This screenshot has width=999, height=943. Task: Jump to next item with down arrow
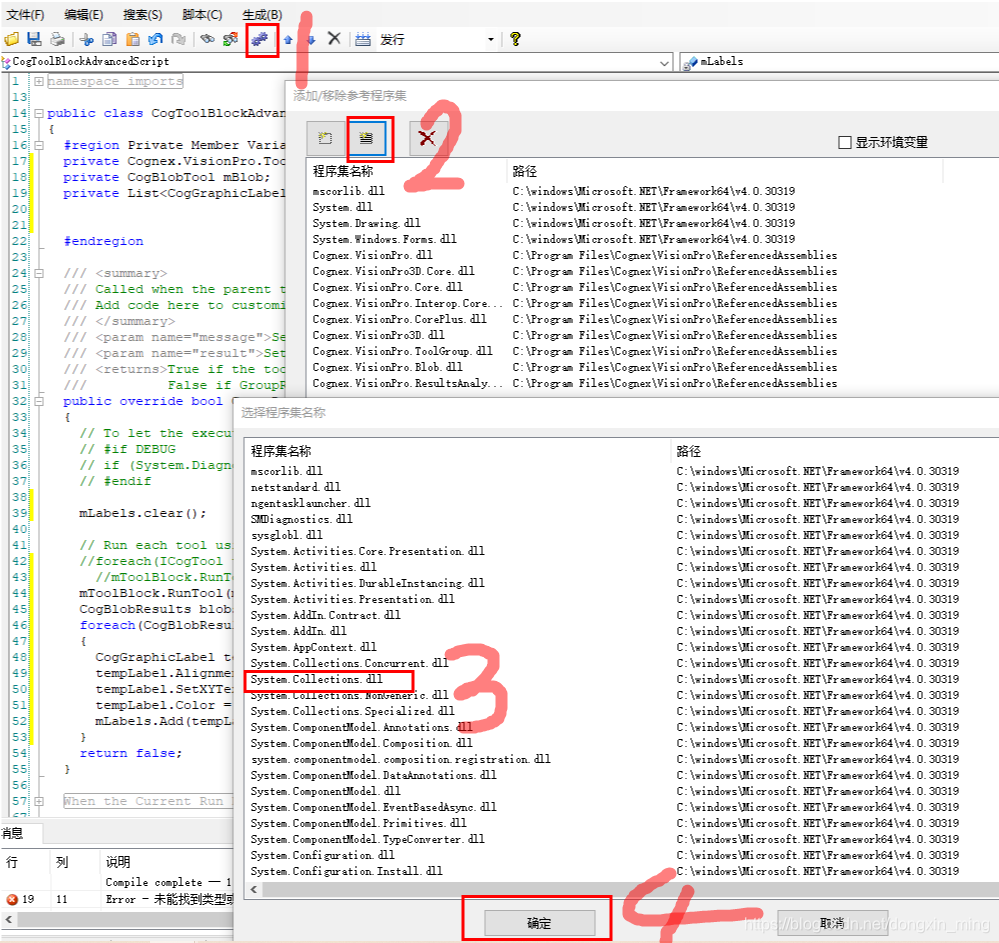pos(311,40)
